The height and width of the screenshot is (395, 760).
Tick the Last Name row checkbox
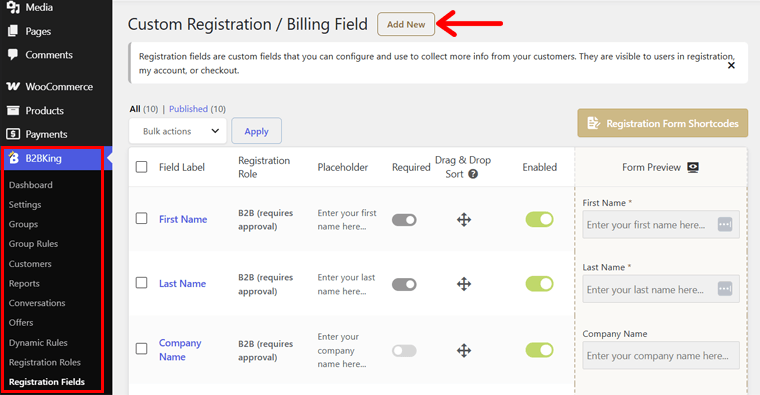142,283
